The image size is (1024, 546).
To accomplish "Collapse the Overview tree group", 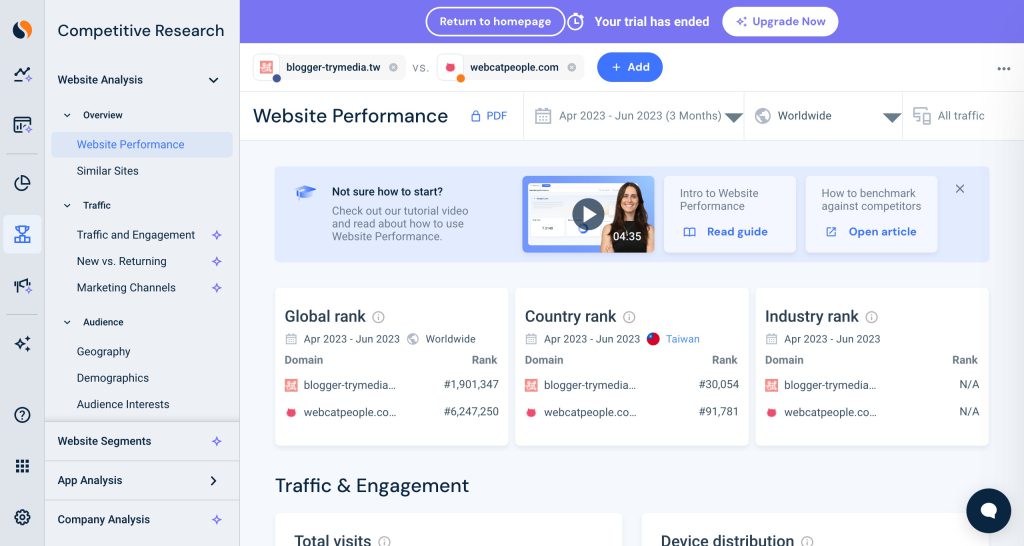I will (67, 115).
